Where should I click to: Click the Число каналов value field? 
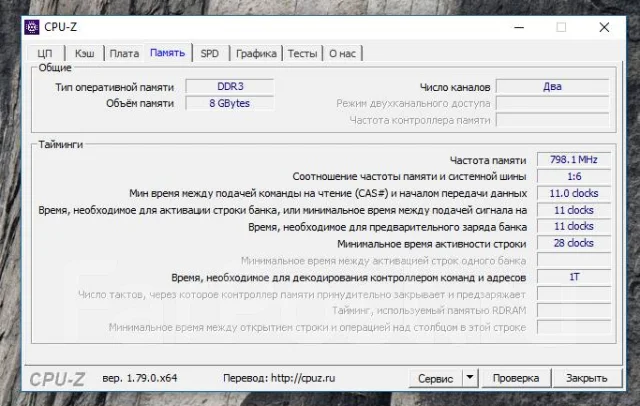(552, 87)
